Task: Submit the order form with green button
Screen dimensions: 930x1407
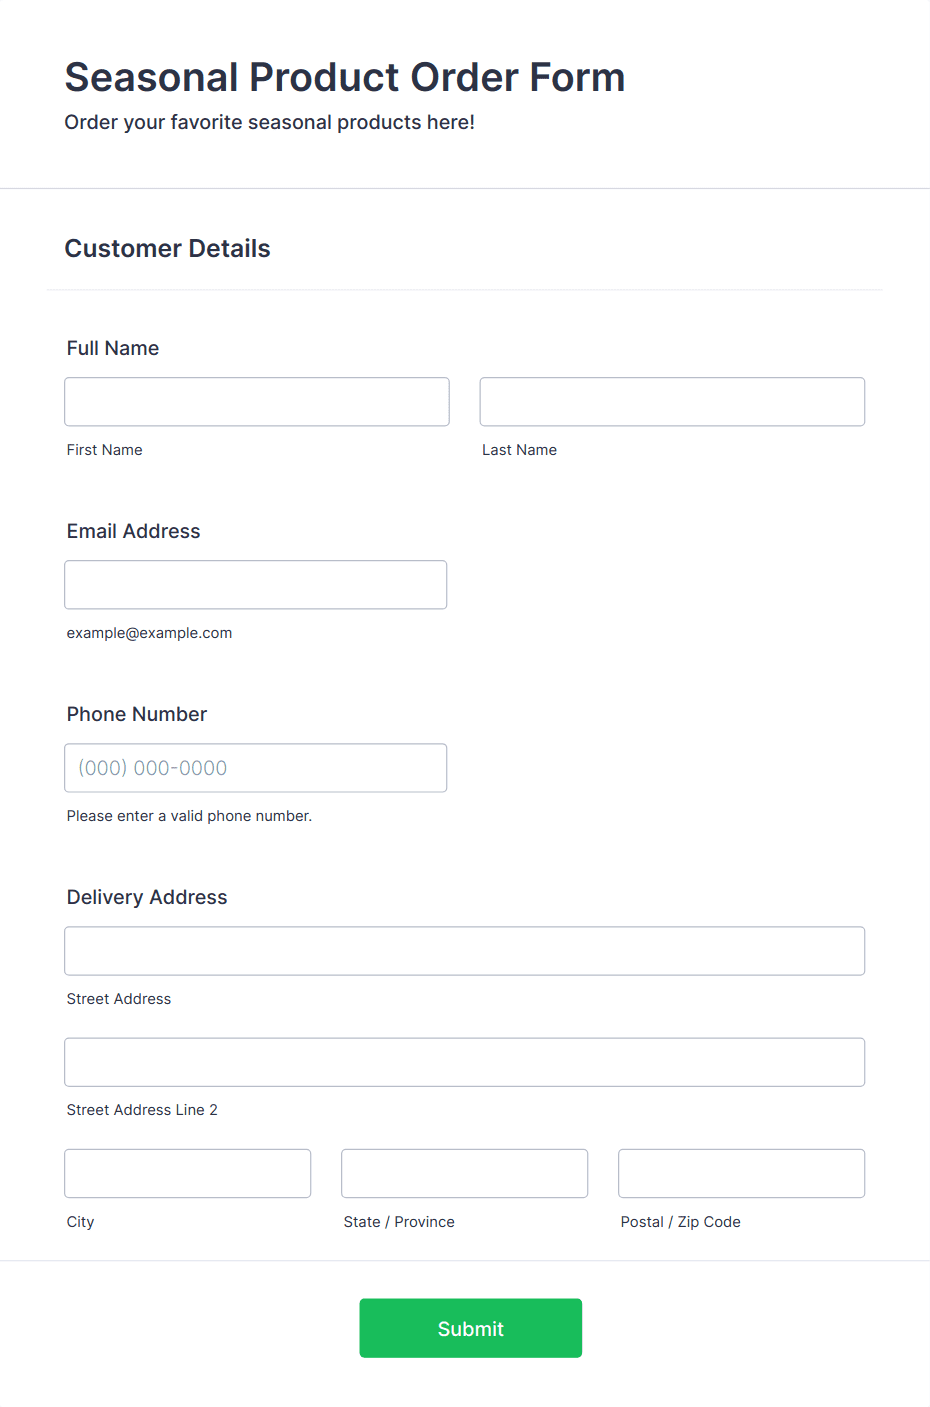Action: (471, 1328)
